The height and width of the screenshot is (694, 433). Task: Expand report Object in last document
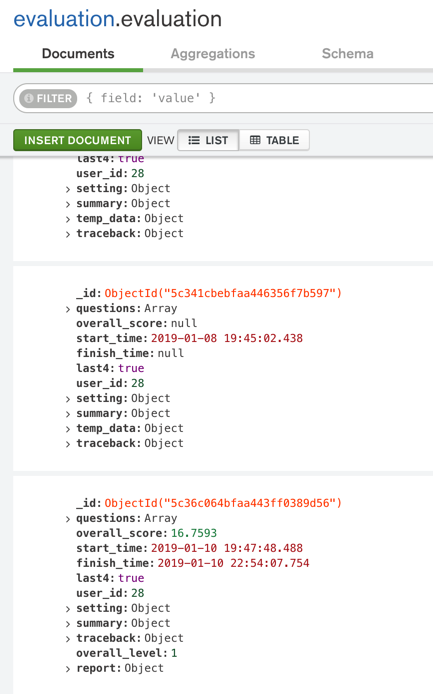[68, 669]
